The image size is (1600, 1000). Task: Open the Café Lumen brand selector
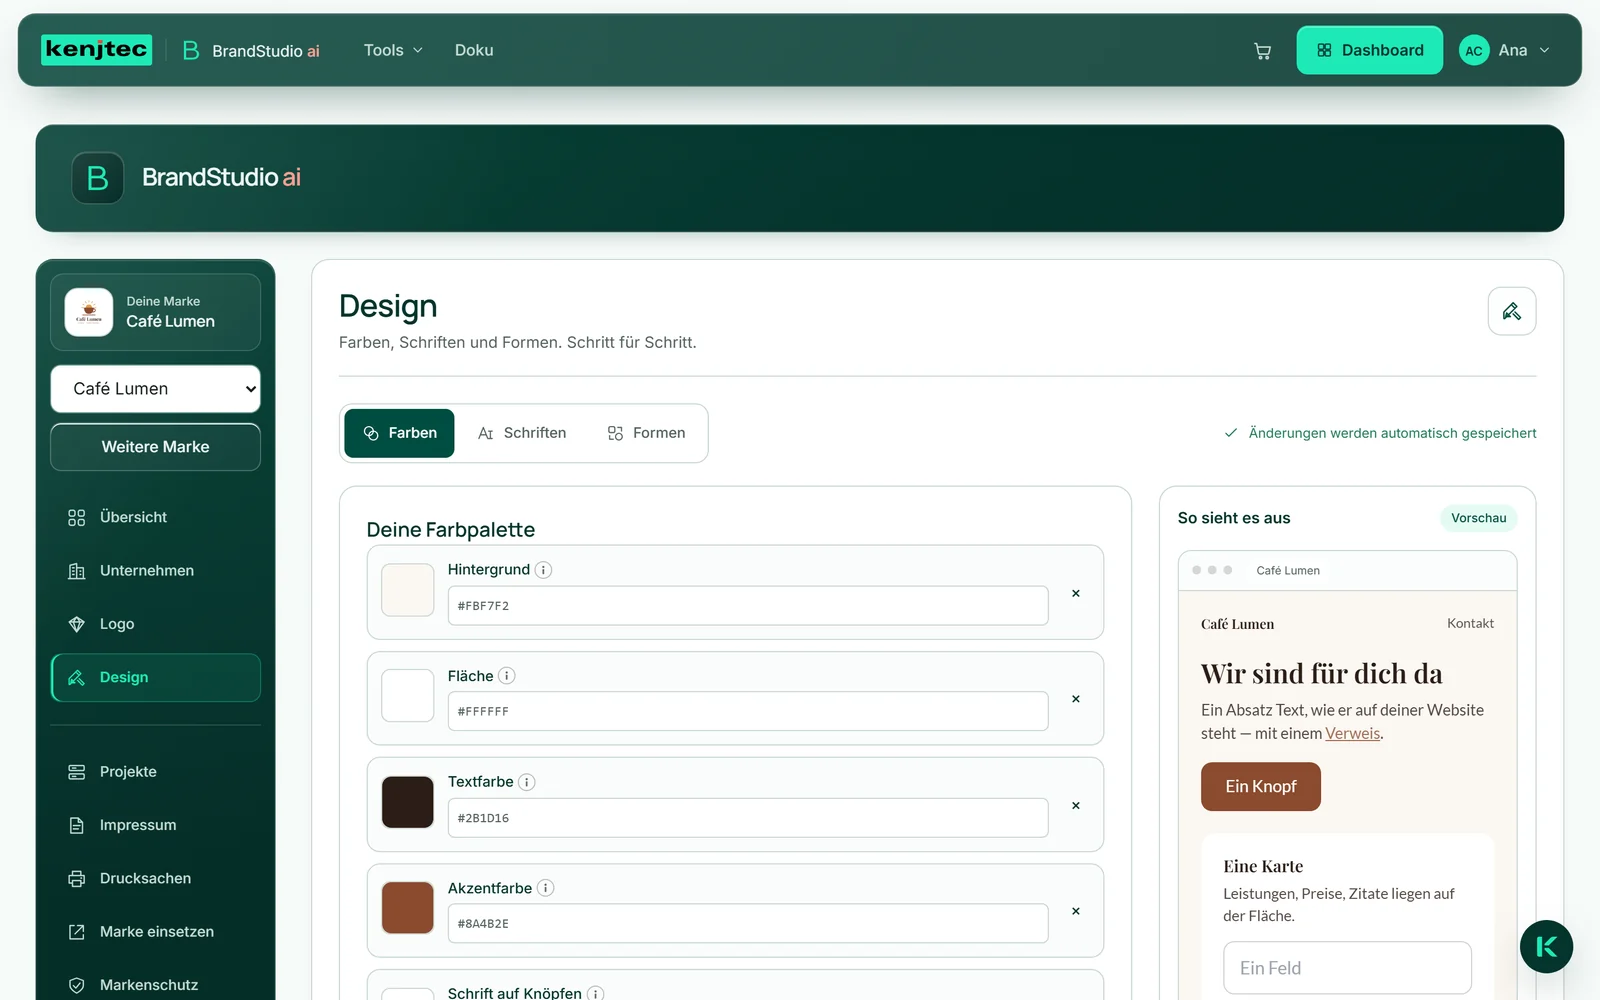pyautogui.click(x=155, y=389)
